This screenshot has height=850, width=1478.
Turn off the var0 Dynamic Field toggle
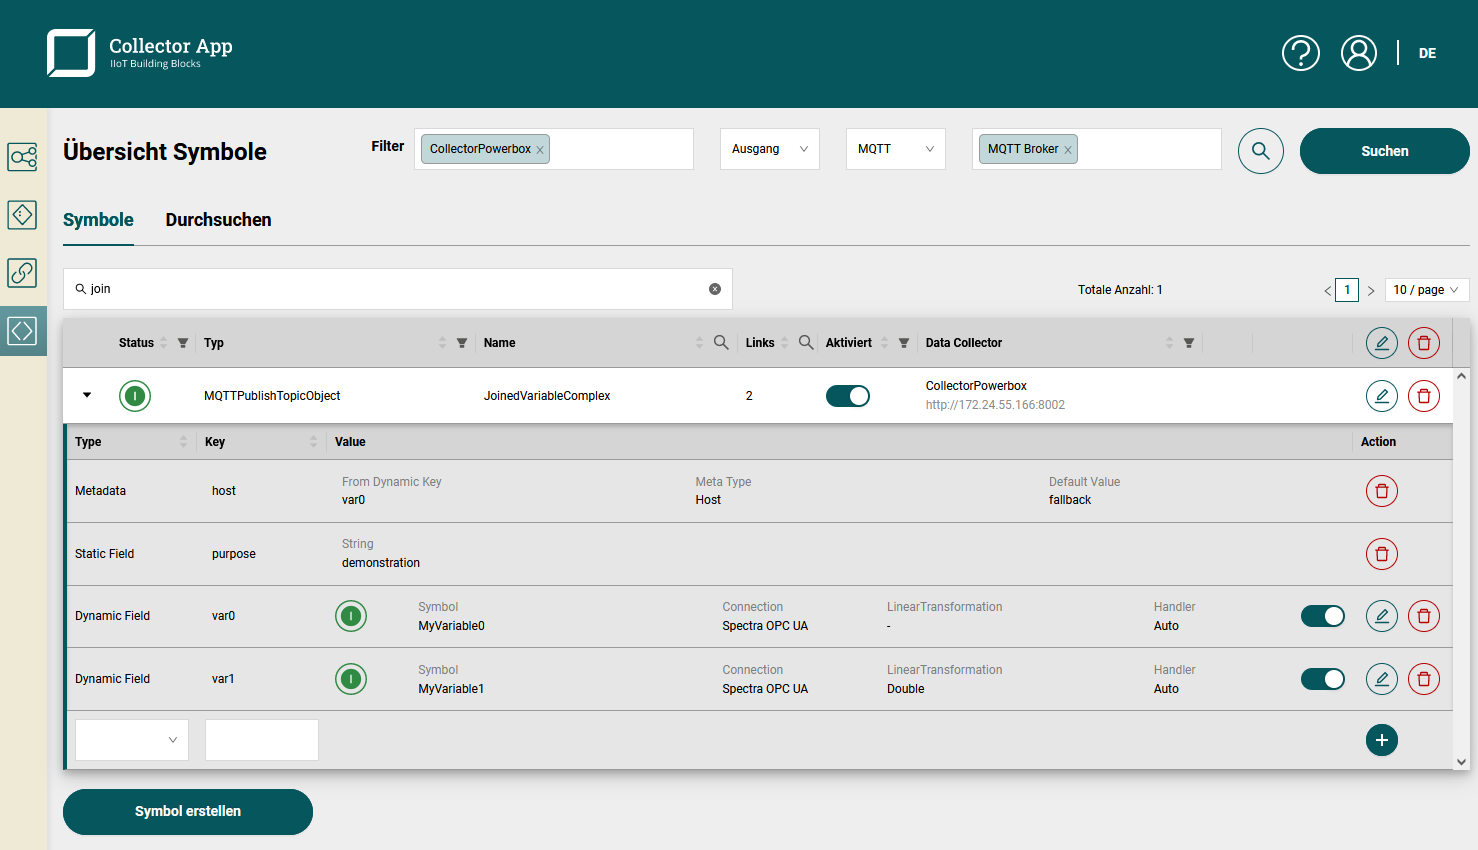1322,616
